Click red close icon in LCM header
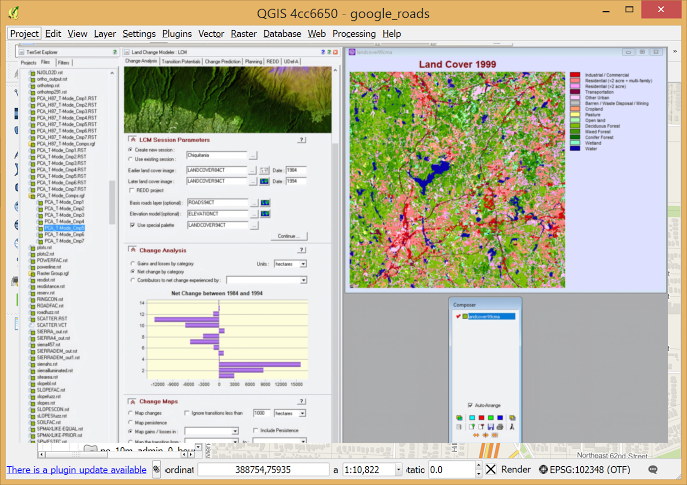Image resolution: width=687 pixels, height=485 pixels. point(335,52)
